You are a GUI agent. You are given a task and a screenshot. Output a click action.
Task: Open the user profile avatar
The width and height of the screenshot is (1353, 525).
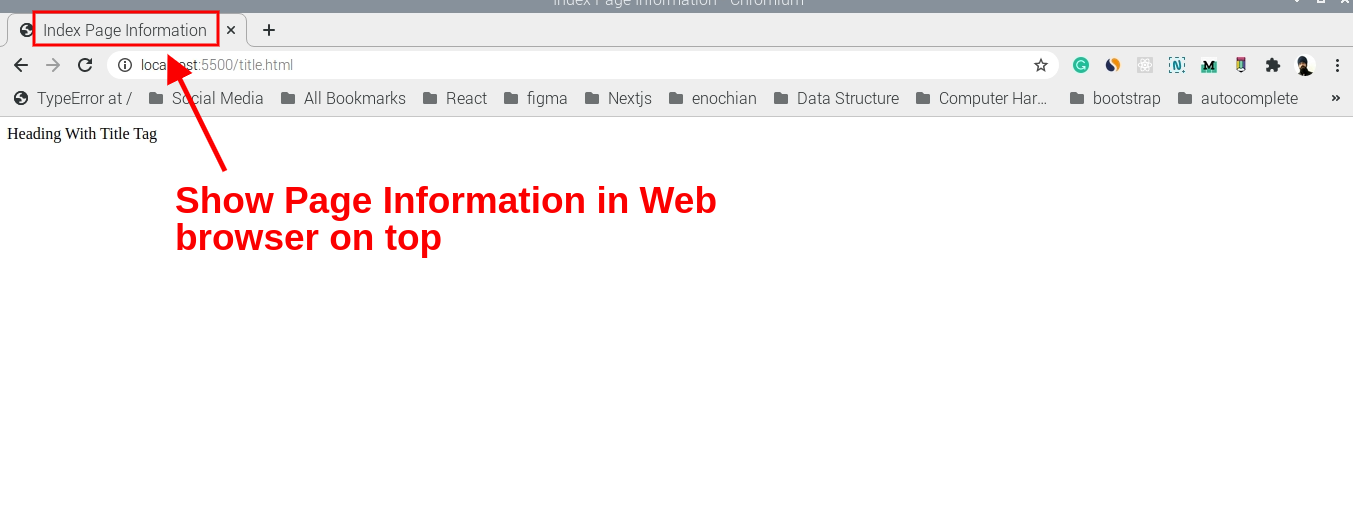(x=1304, y=65)
